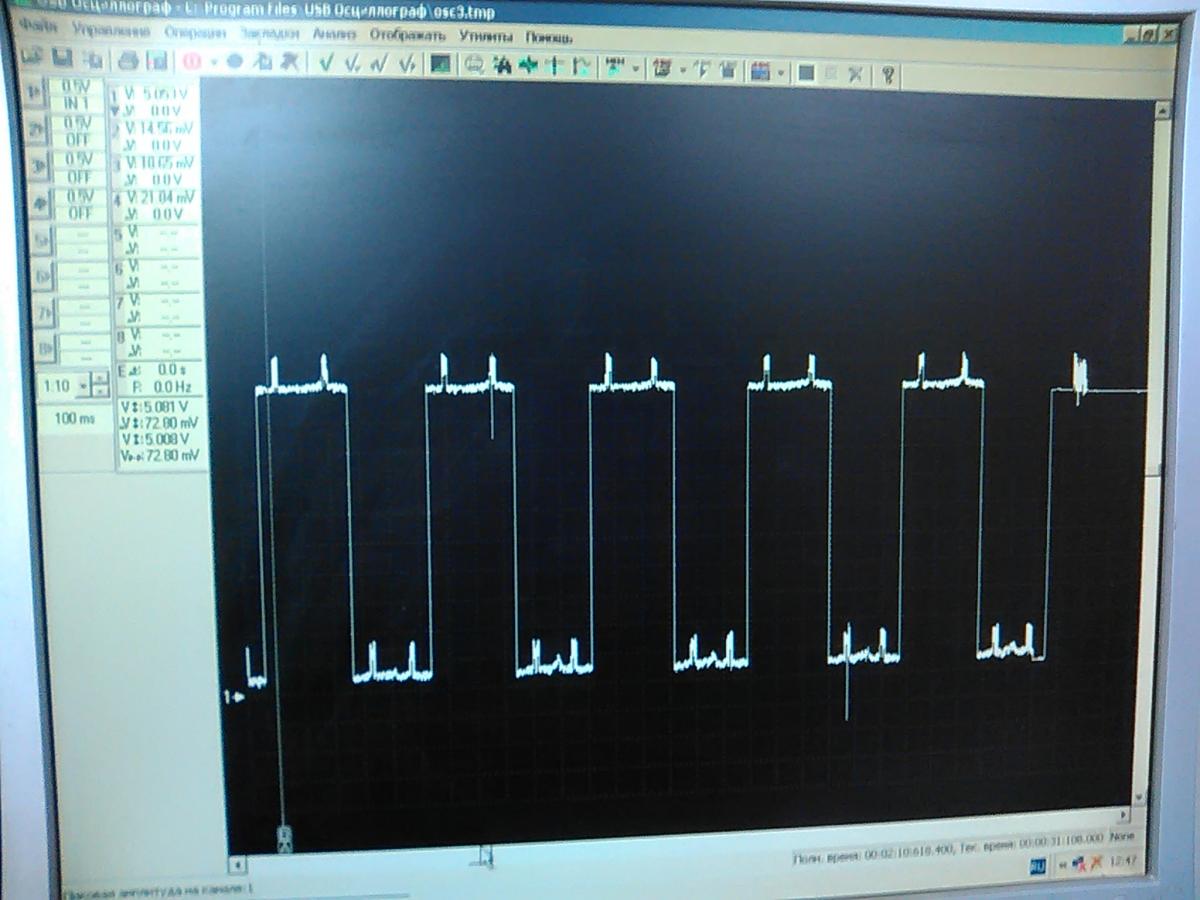Click the channel 4 reading 21.04 mV
1200x900 pixels.
pos(168,198)
